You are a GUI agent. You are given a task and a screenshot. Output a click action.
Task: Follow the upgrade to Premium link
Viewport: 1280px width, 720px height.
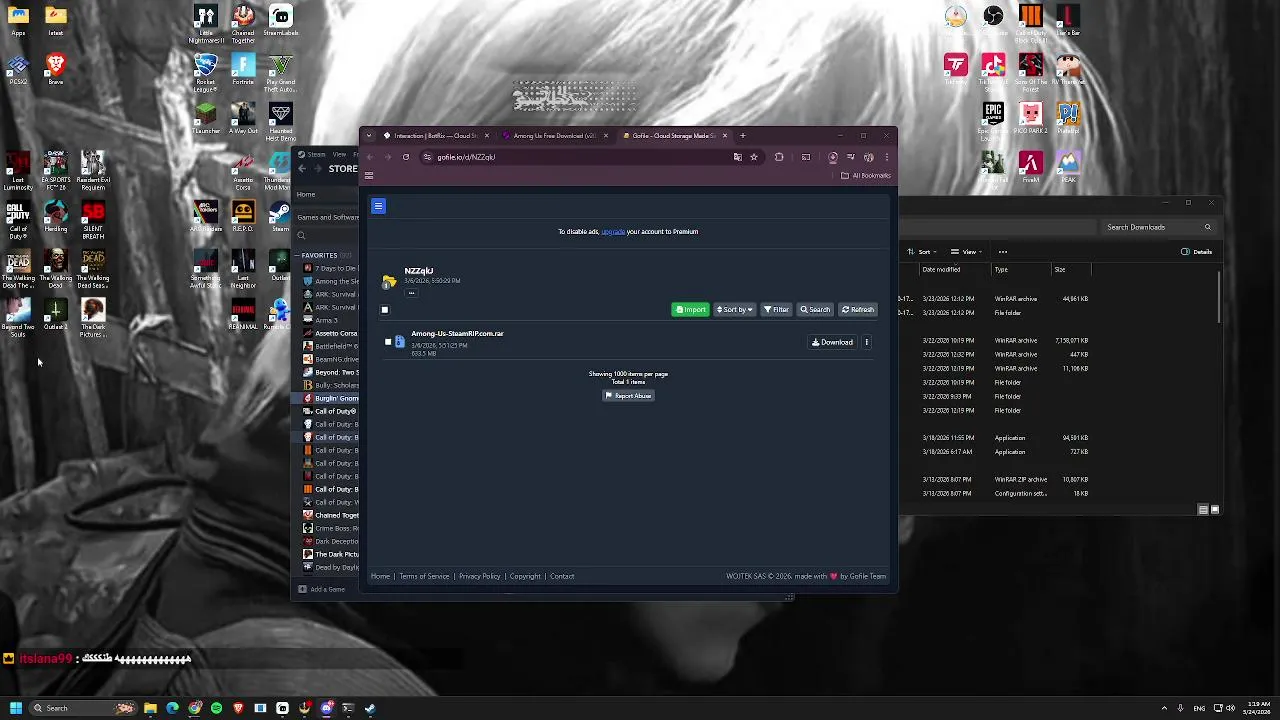pyautogui.click(x=613, y=232)
